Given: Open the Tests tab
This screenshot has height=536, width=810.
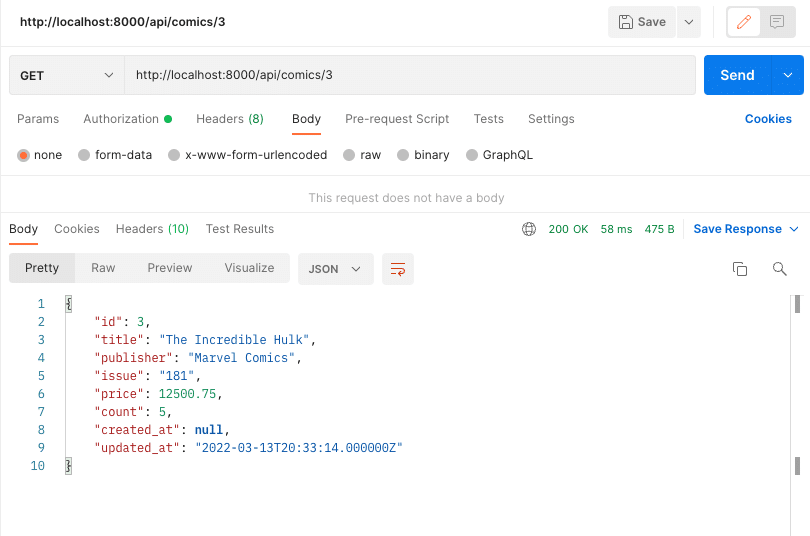Looking at the screenshot, I should (x=489, y=119).
